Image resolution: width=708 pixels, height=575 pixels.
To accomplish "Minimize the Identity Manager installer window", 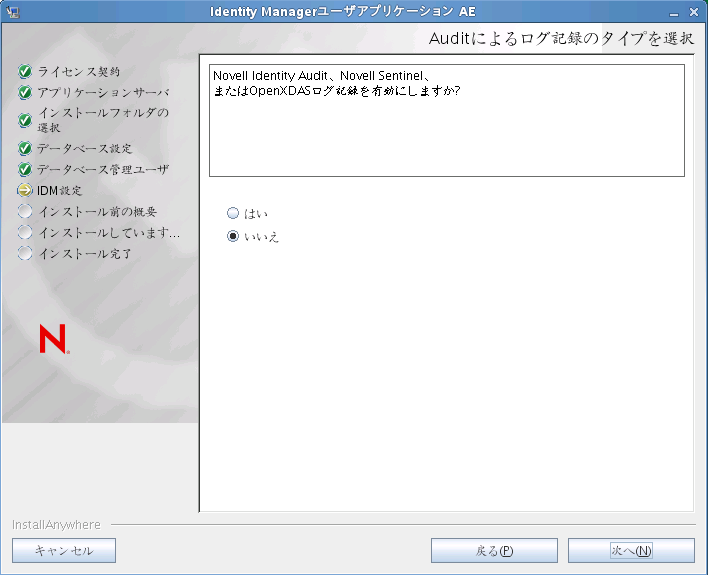I will click(x=674, y=13).
